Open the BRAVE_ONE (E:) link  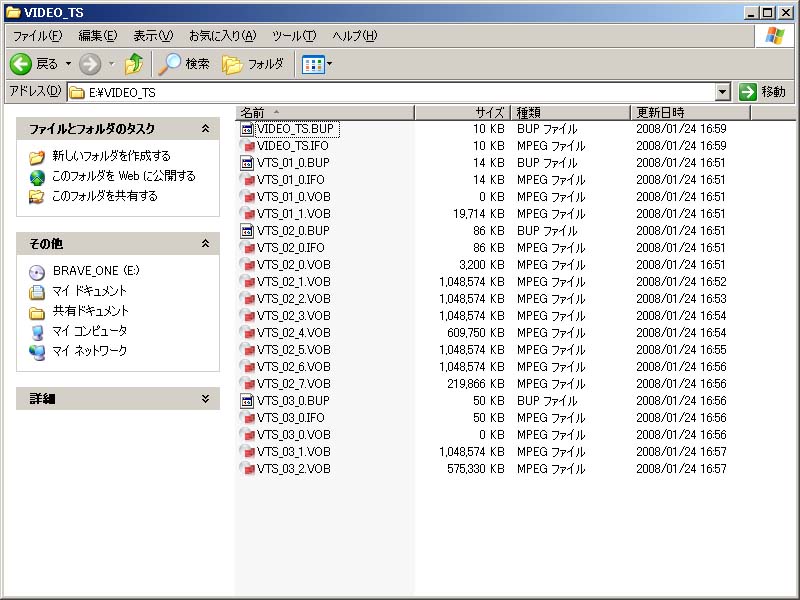96,271
